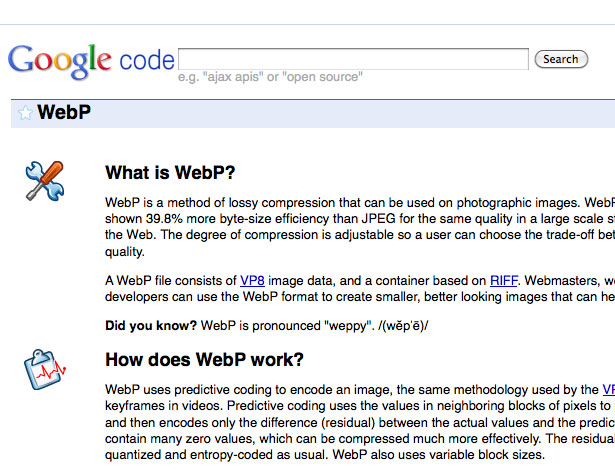615x475 pixels.
Task: Click the Google code logo
Action: pos(91,61)
